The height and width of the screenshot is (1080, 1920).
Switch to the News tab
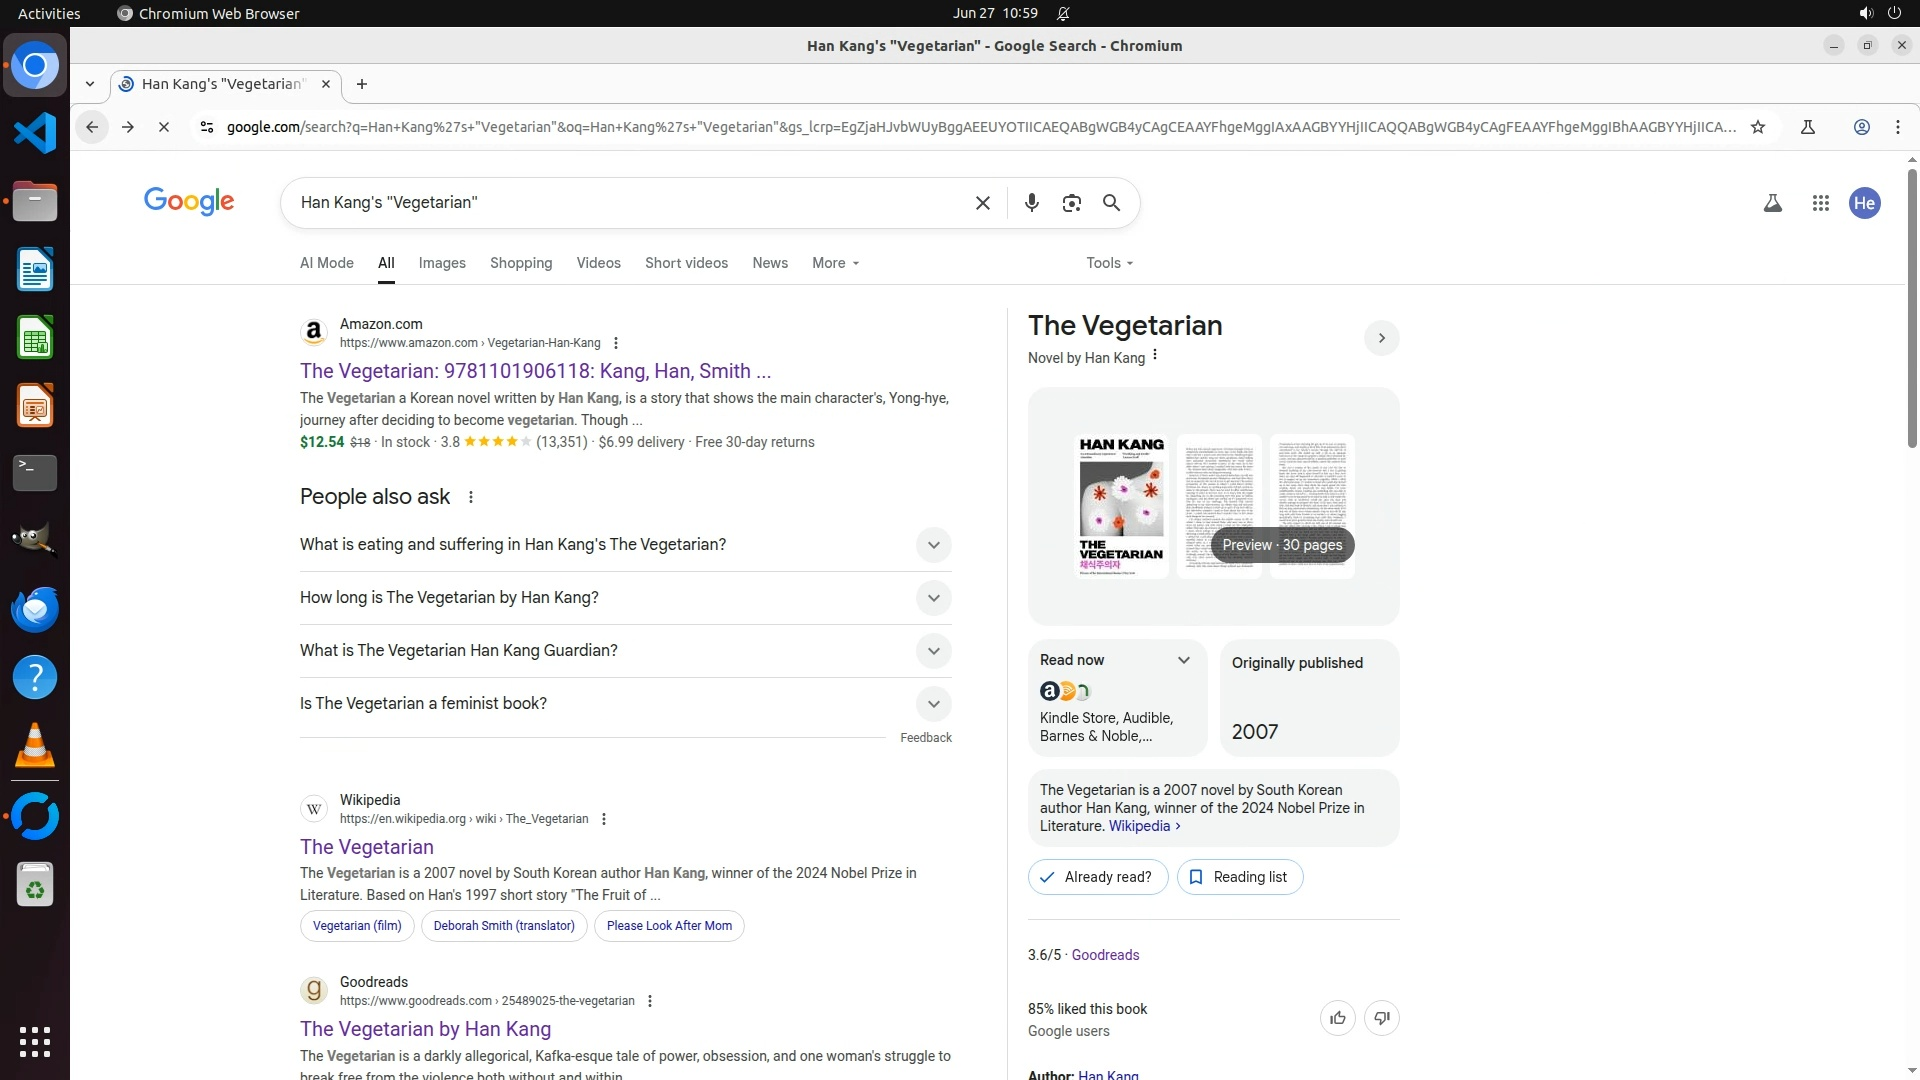(x=769, y=263)
